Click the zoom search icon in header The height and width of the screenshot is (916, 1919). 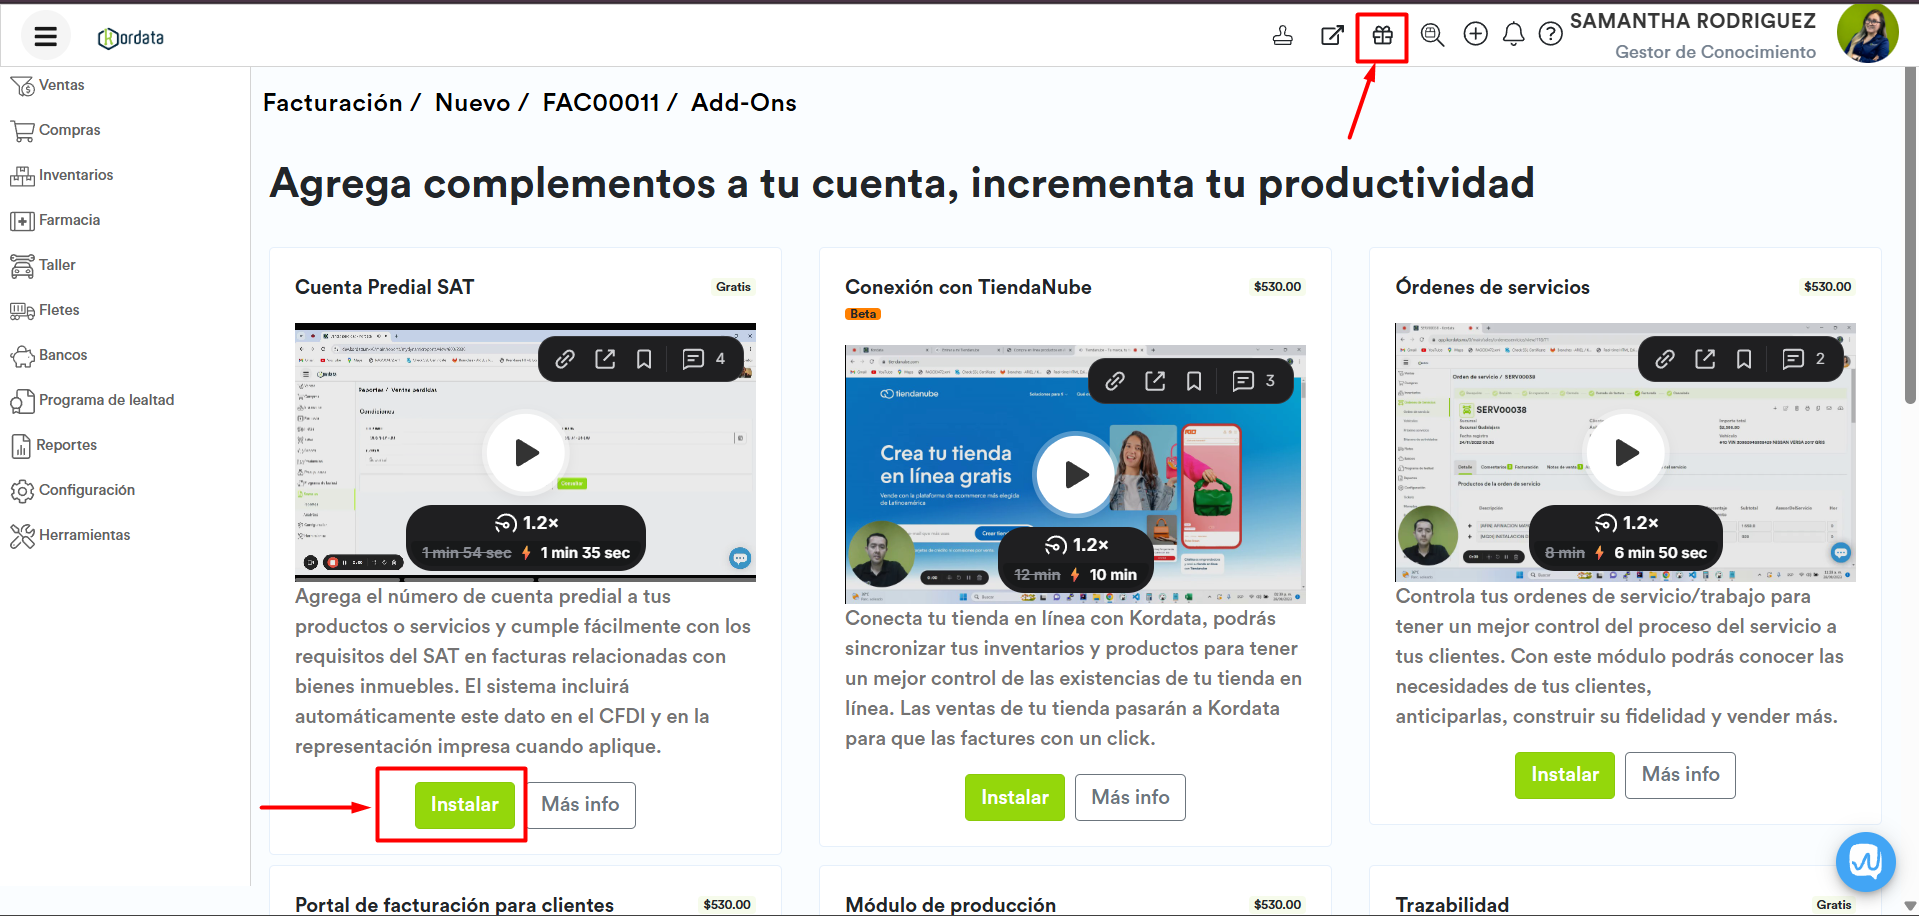(1432, 35)
